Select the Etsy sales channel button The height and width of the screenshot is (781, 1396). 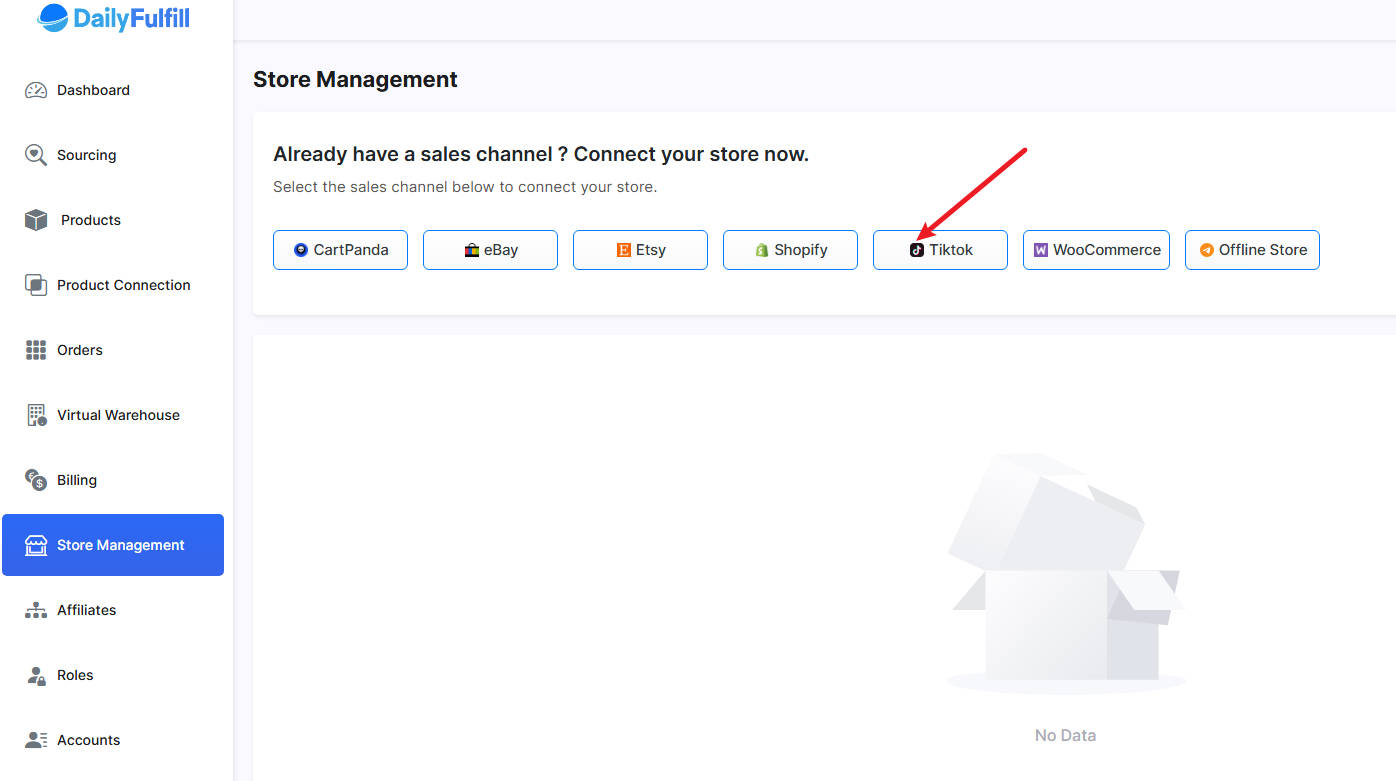(x=640, y=250)
